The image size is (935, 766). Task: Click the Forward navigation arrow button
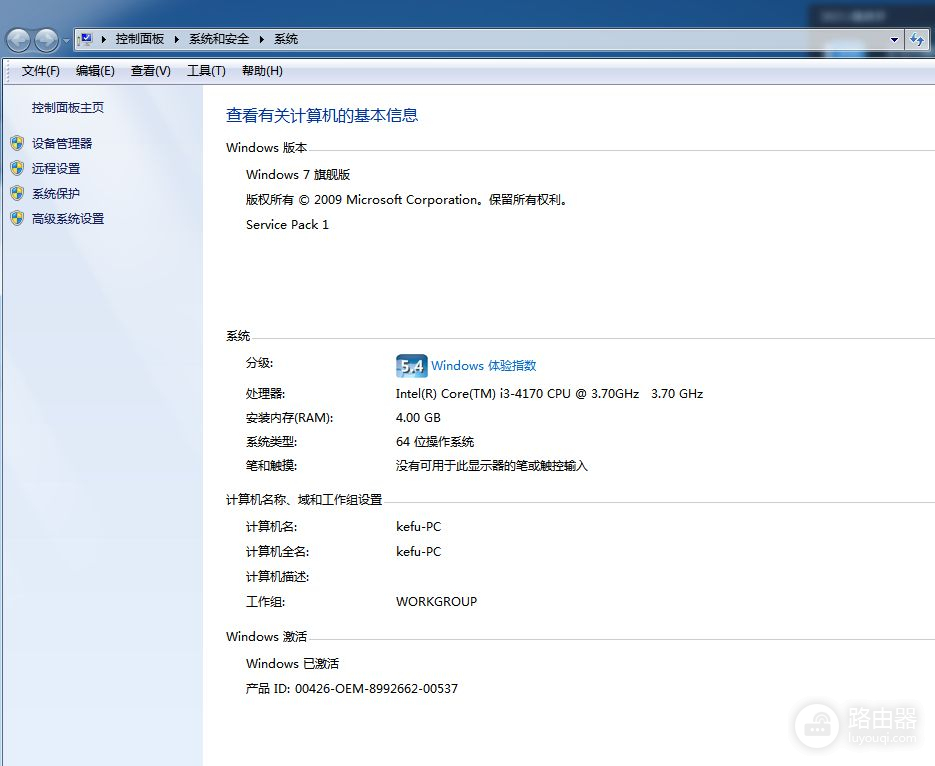pyautogui.click(x=46, y=40)
